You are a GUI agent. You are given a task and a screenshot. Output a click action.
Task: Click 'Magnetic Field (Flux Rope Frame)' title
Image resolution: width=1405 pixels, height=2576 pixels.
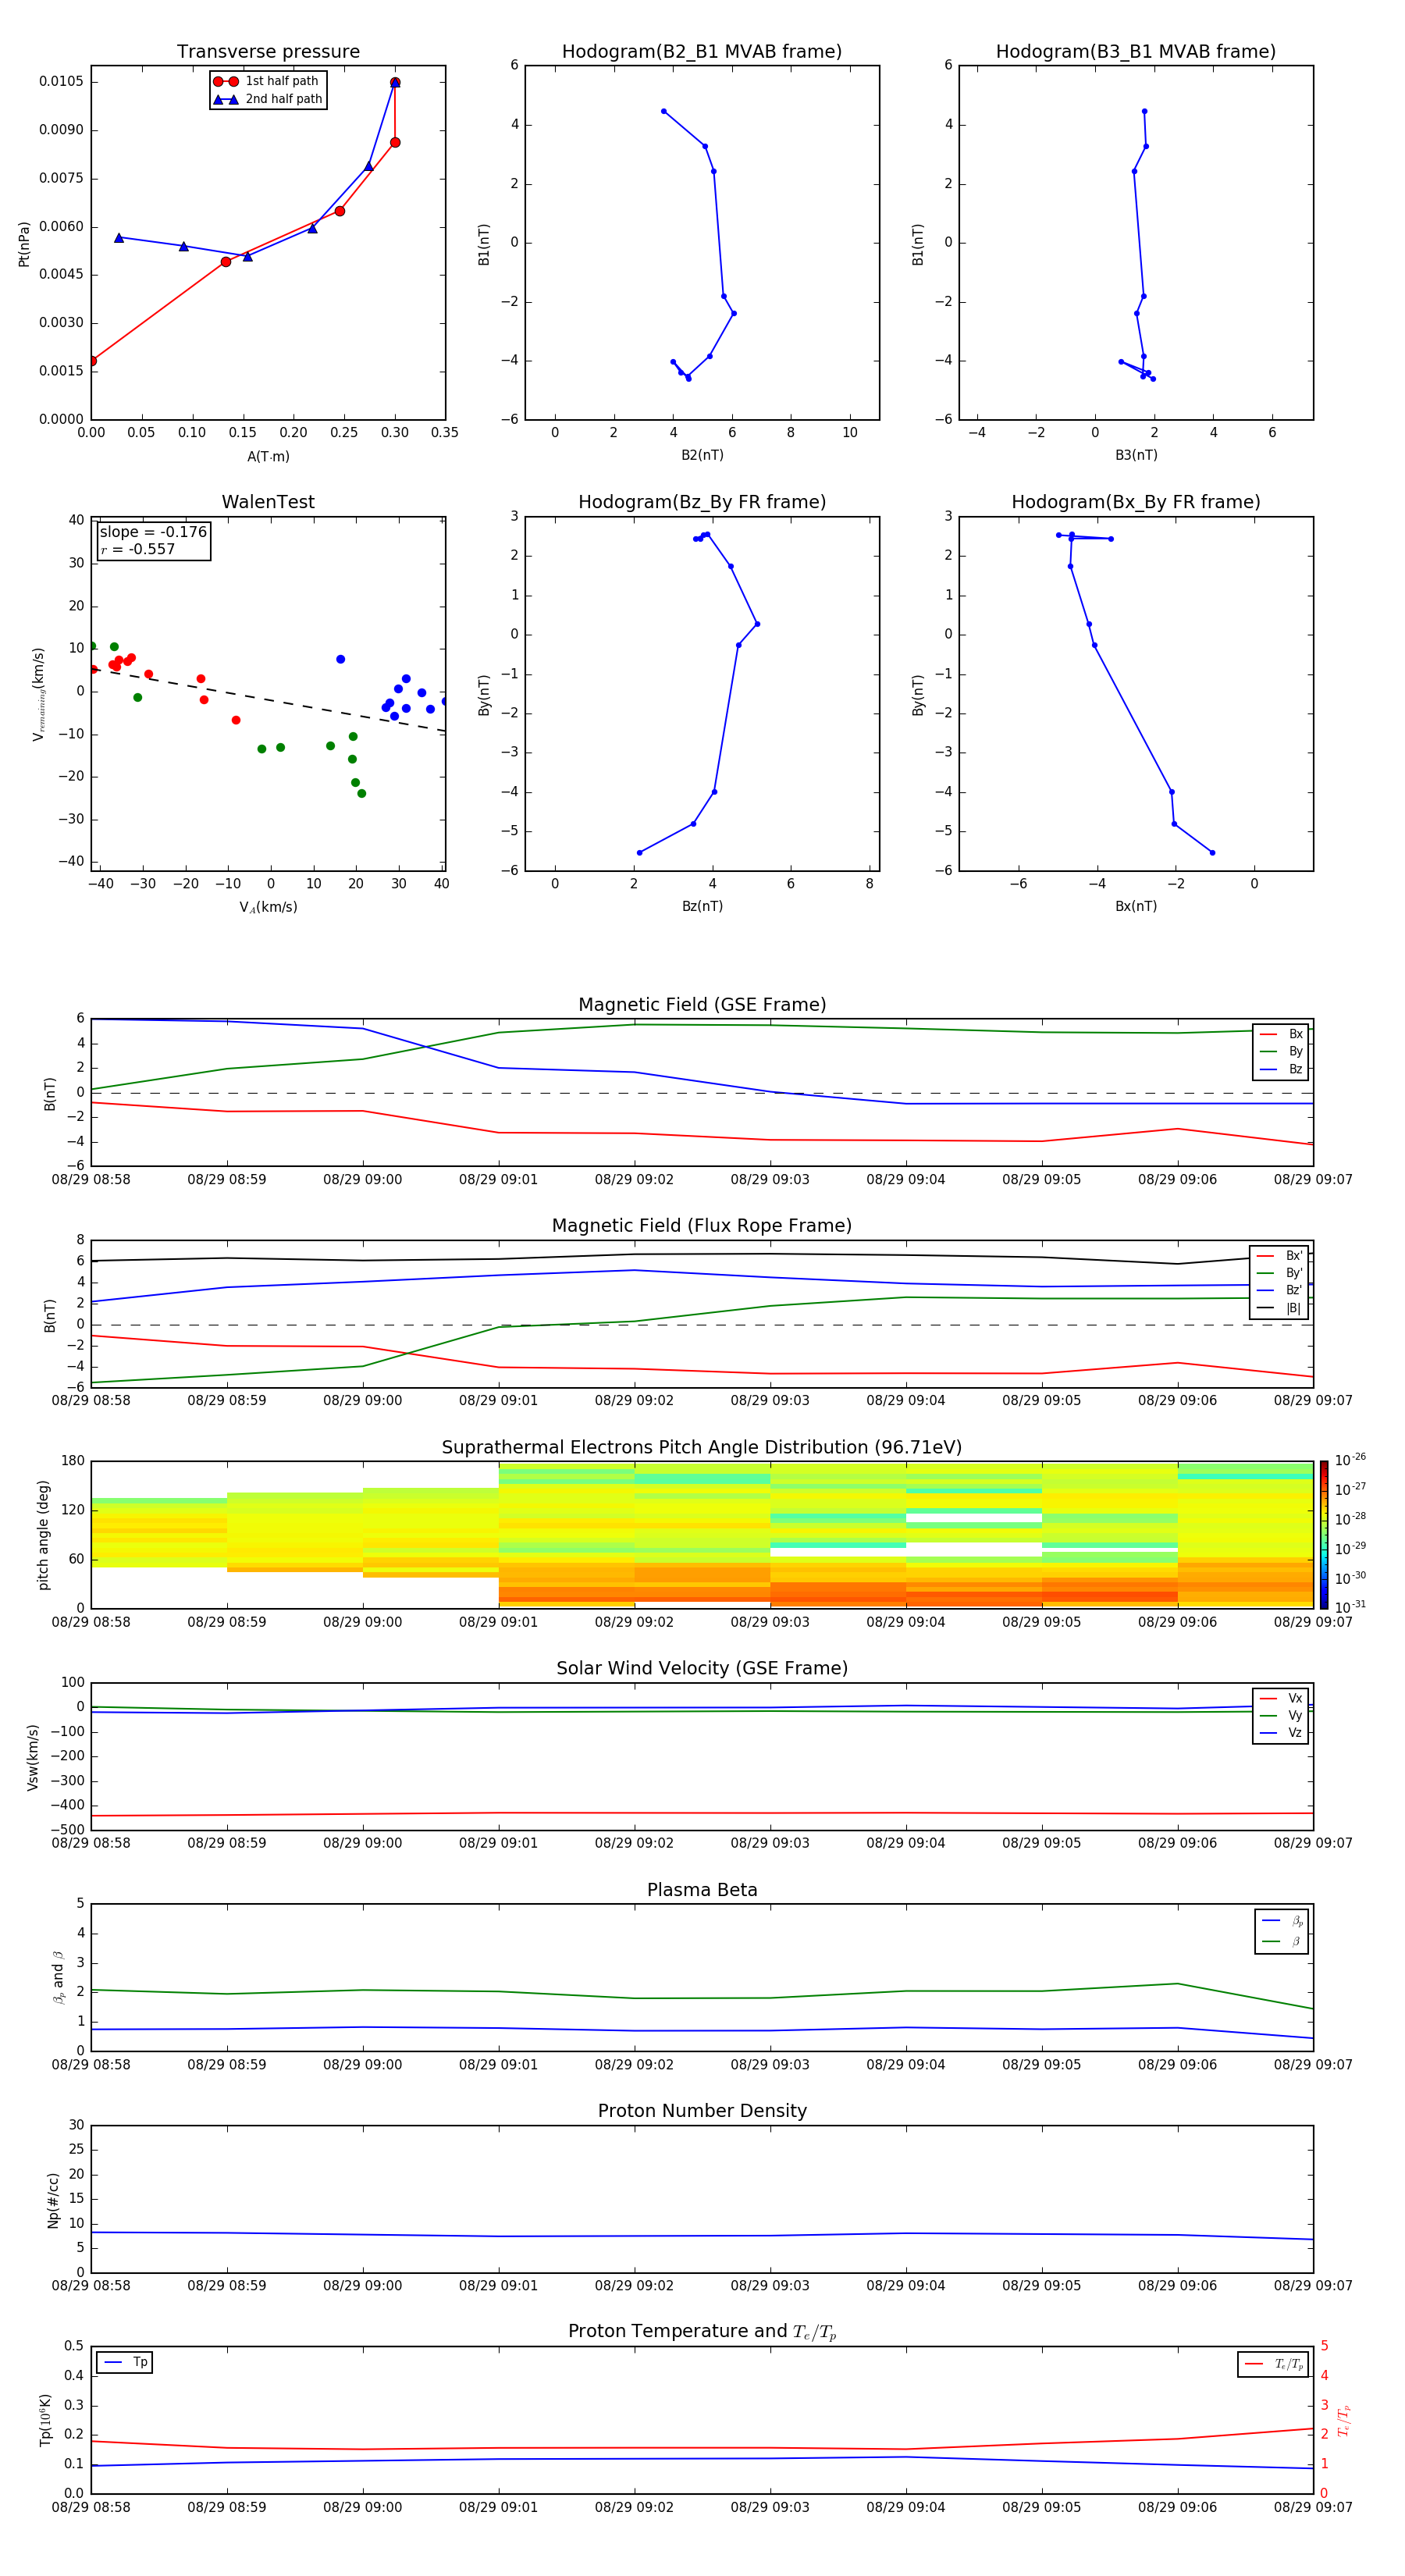[x=702, y=1226]
